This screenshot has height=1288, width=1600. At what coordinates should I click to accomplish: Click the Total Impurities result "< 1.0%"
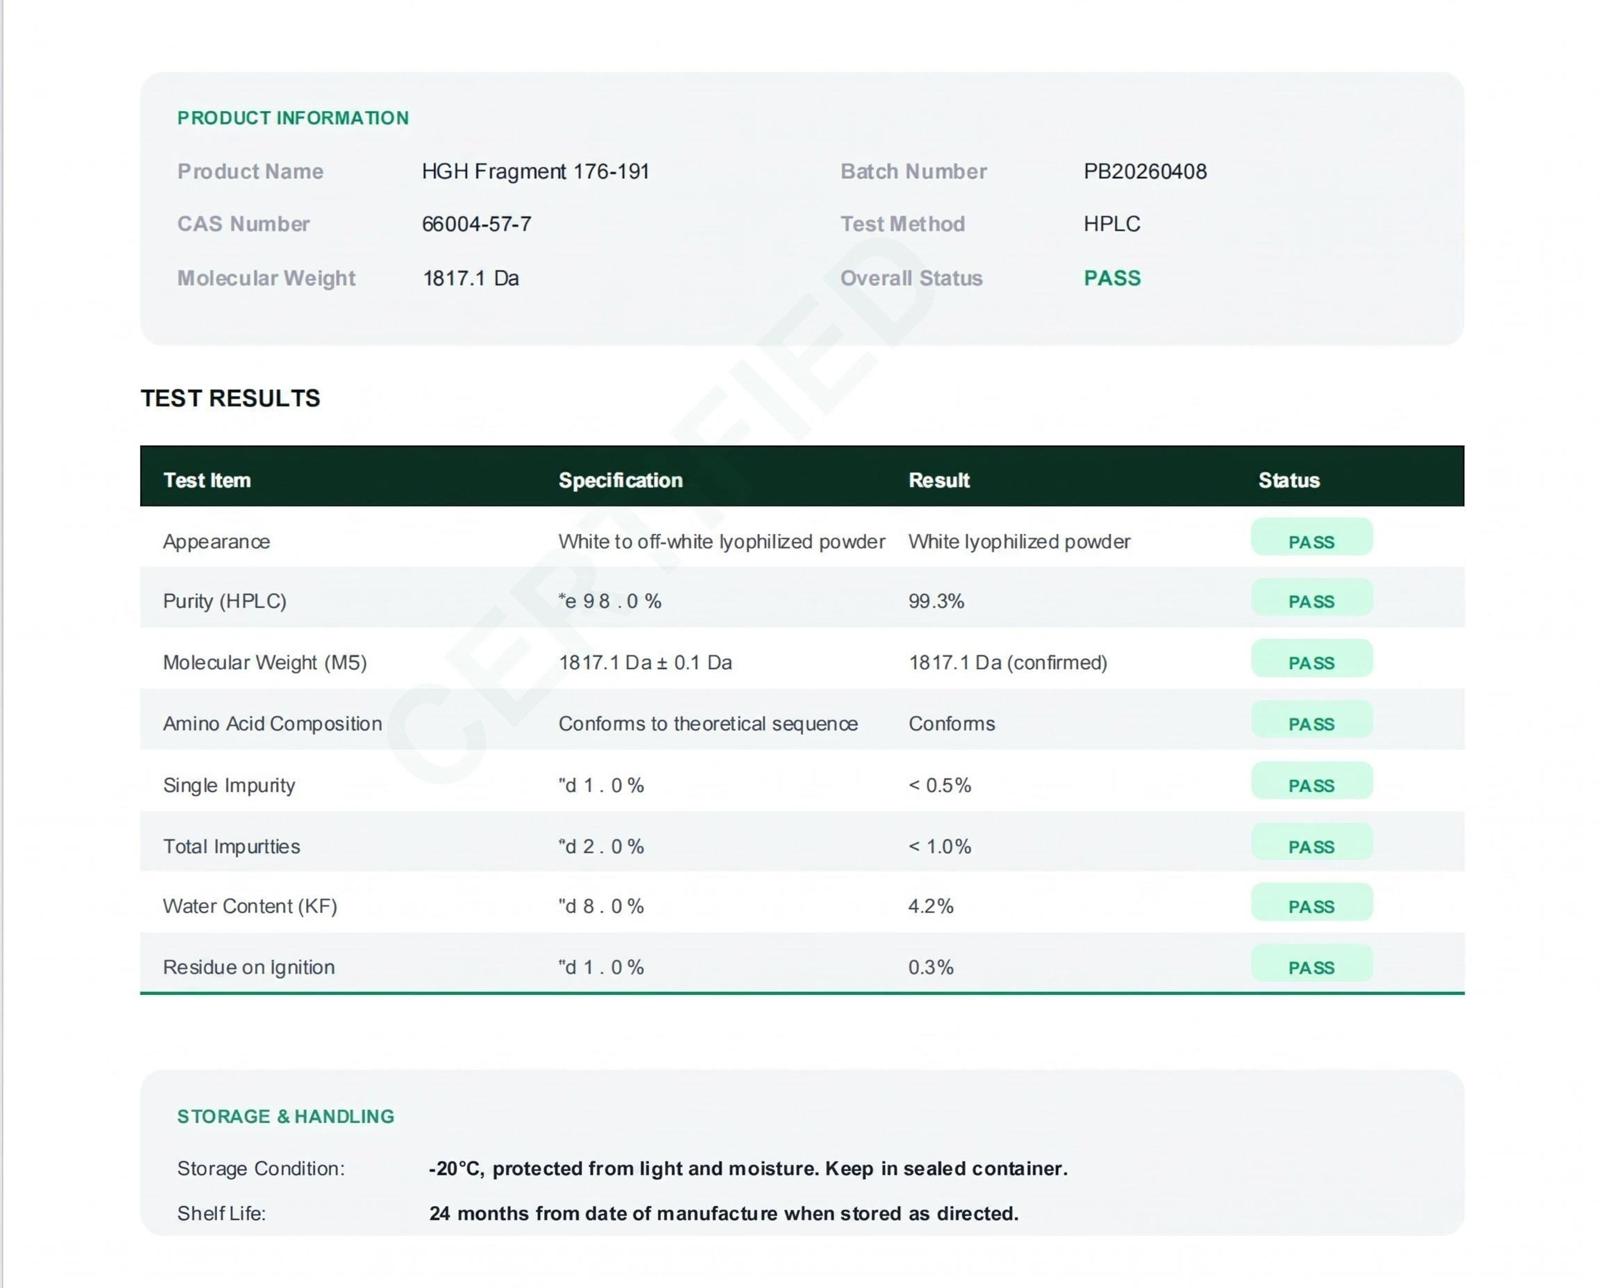[x=939, y=846]
